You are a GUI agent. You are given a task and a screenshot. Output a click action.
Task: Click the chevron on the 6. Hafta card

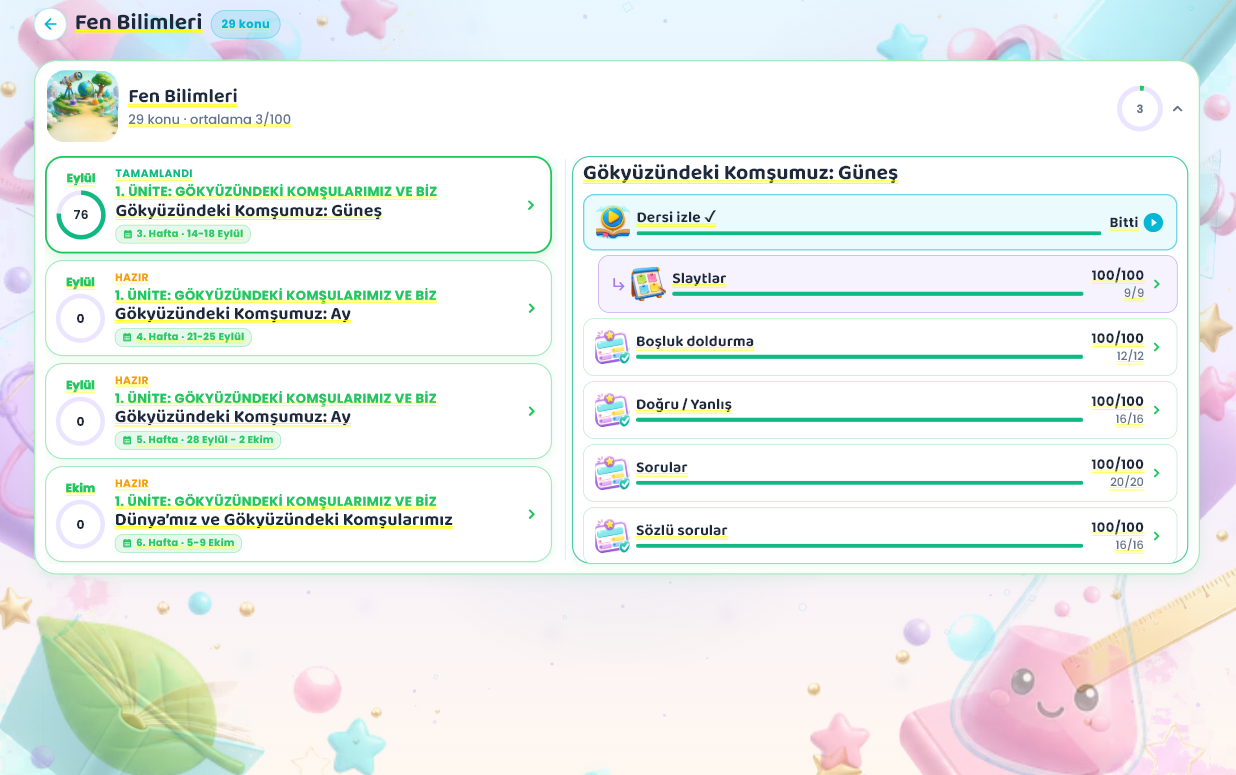click(531, 514)
